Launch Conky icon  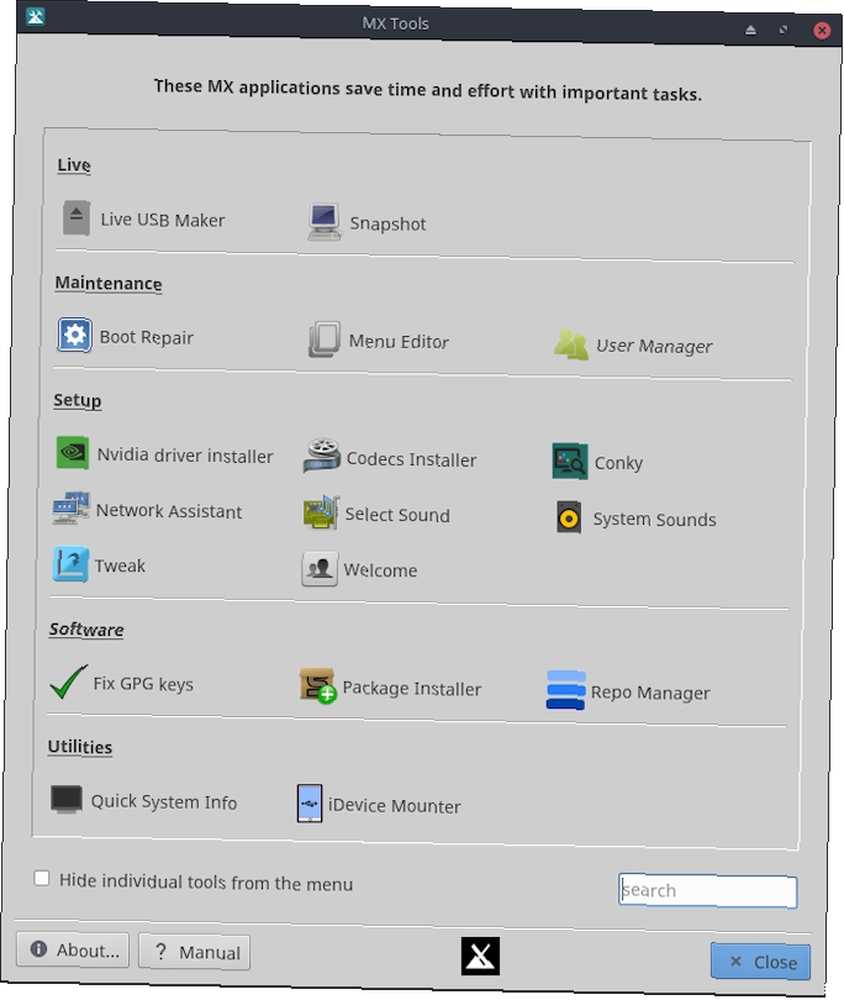569,460
